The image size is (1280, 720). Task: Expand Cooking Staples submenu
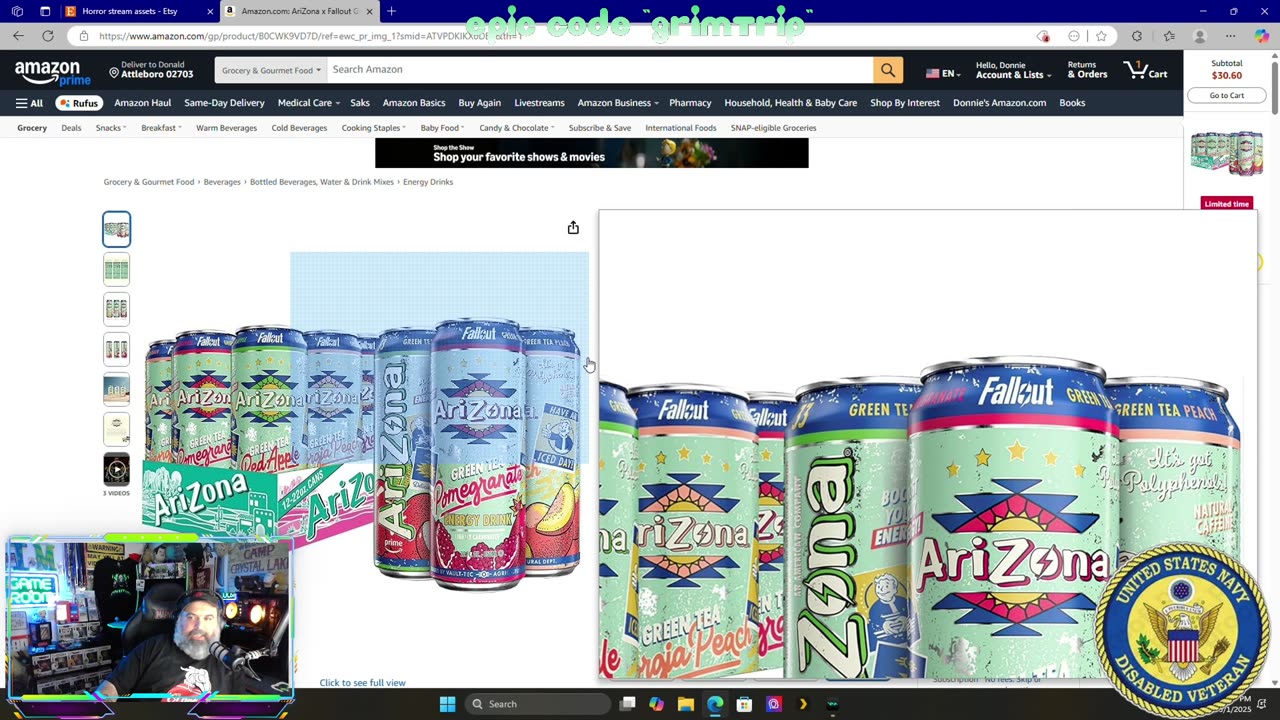373,128
